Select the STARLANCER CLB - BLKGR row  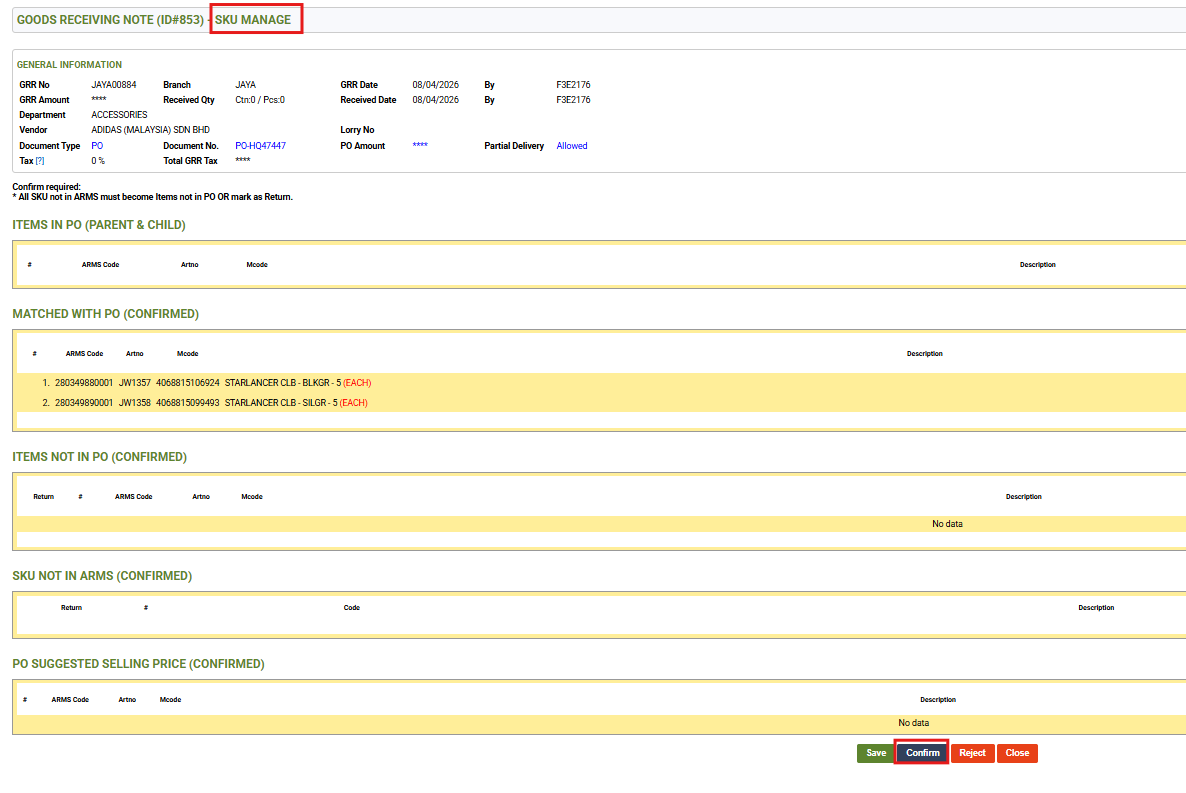[x=278, y=383]
